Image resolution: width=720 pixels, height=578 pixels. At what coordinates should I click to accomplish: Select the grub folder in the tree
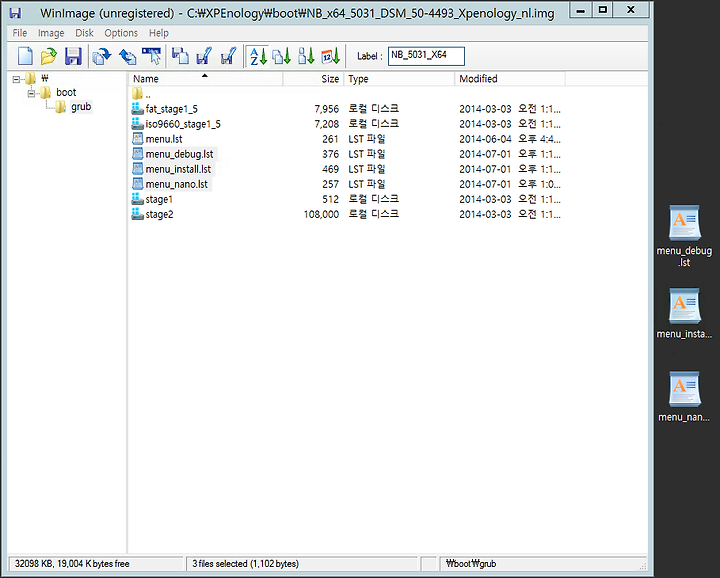click(81, 107)
